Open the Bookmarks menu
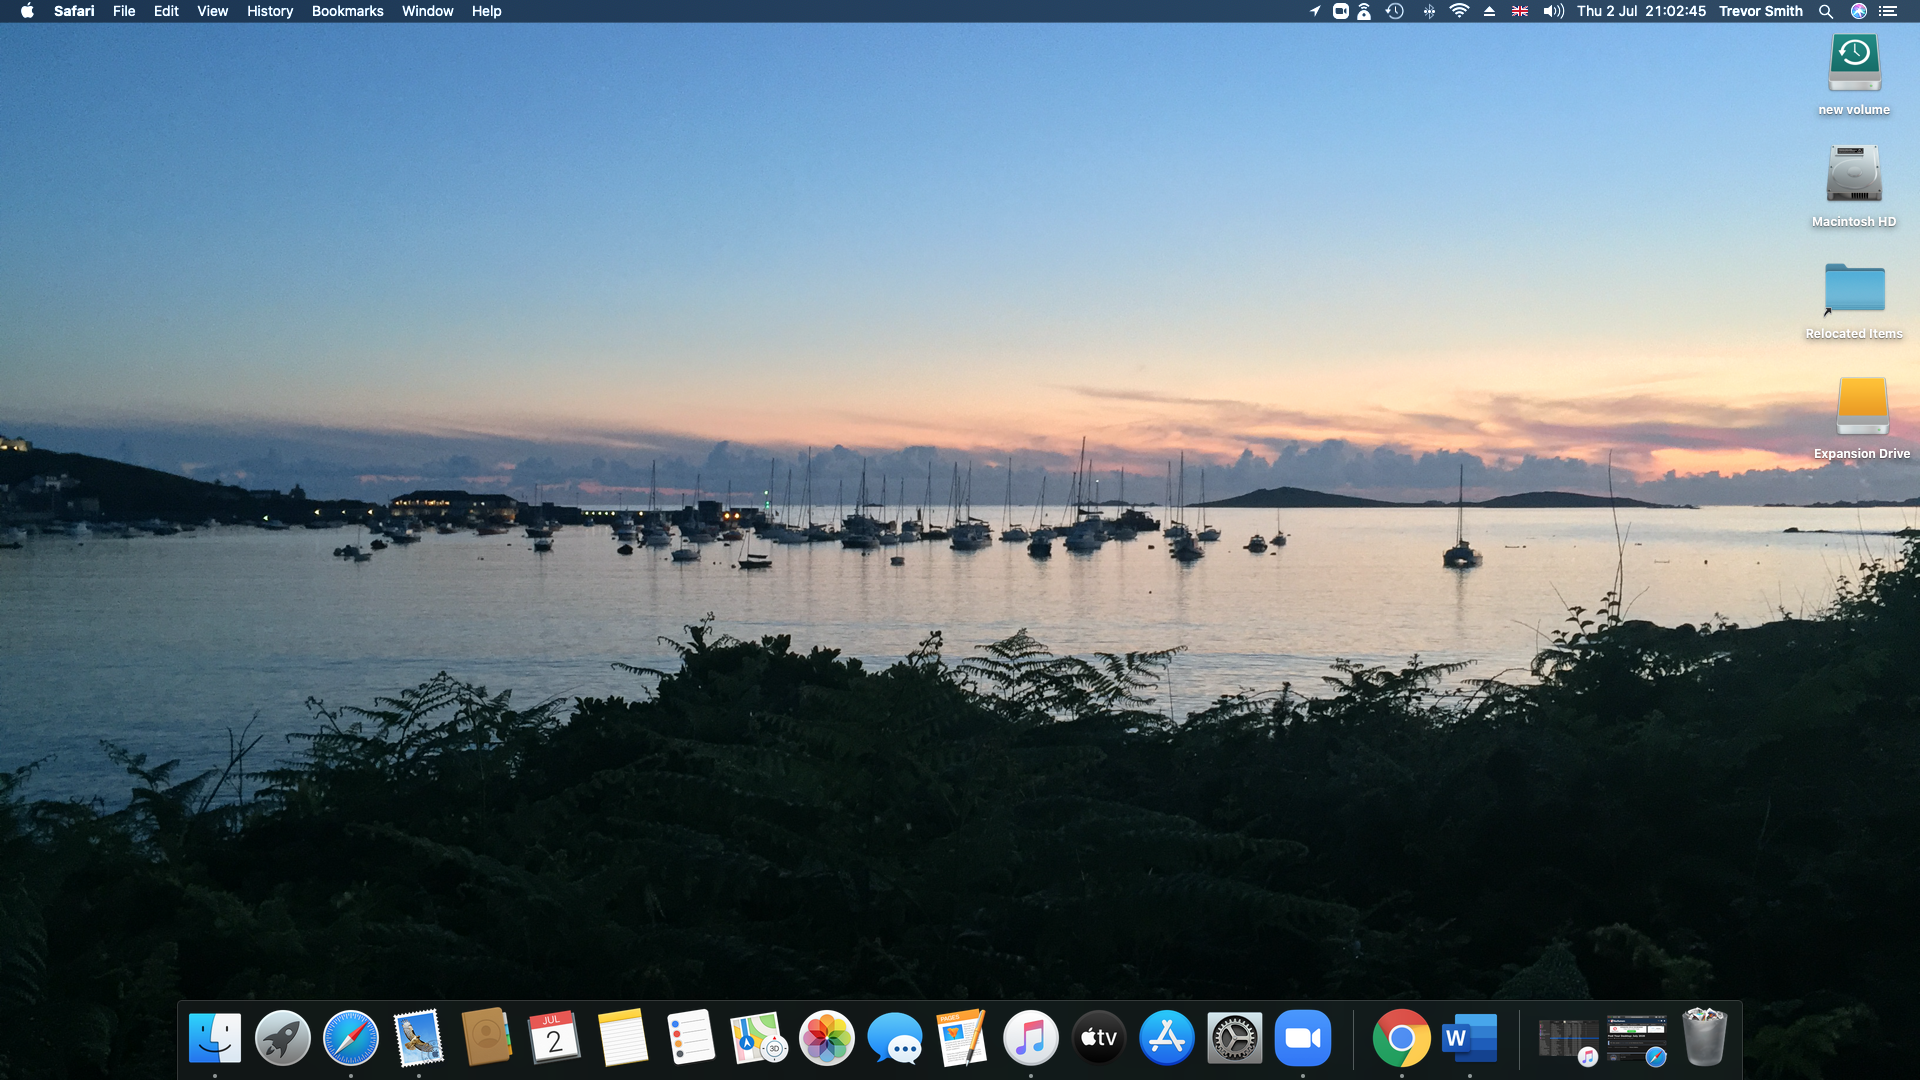Viewport: 1920px width, 1080px height. tap(347, 11)
